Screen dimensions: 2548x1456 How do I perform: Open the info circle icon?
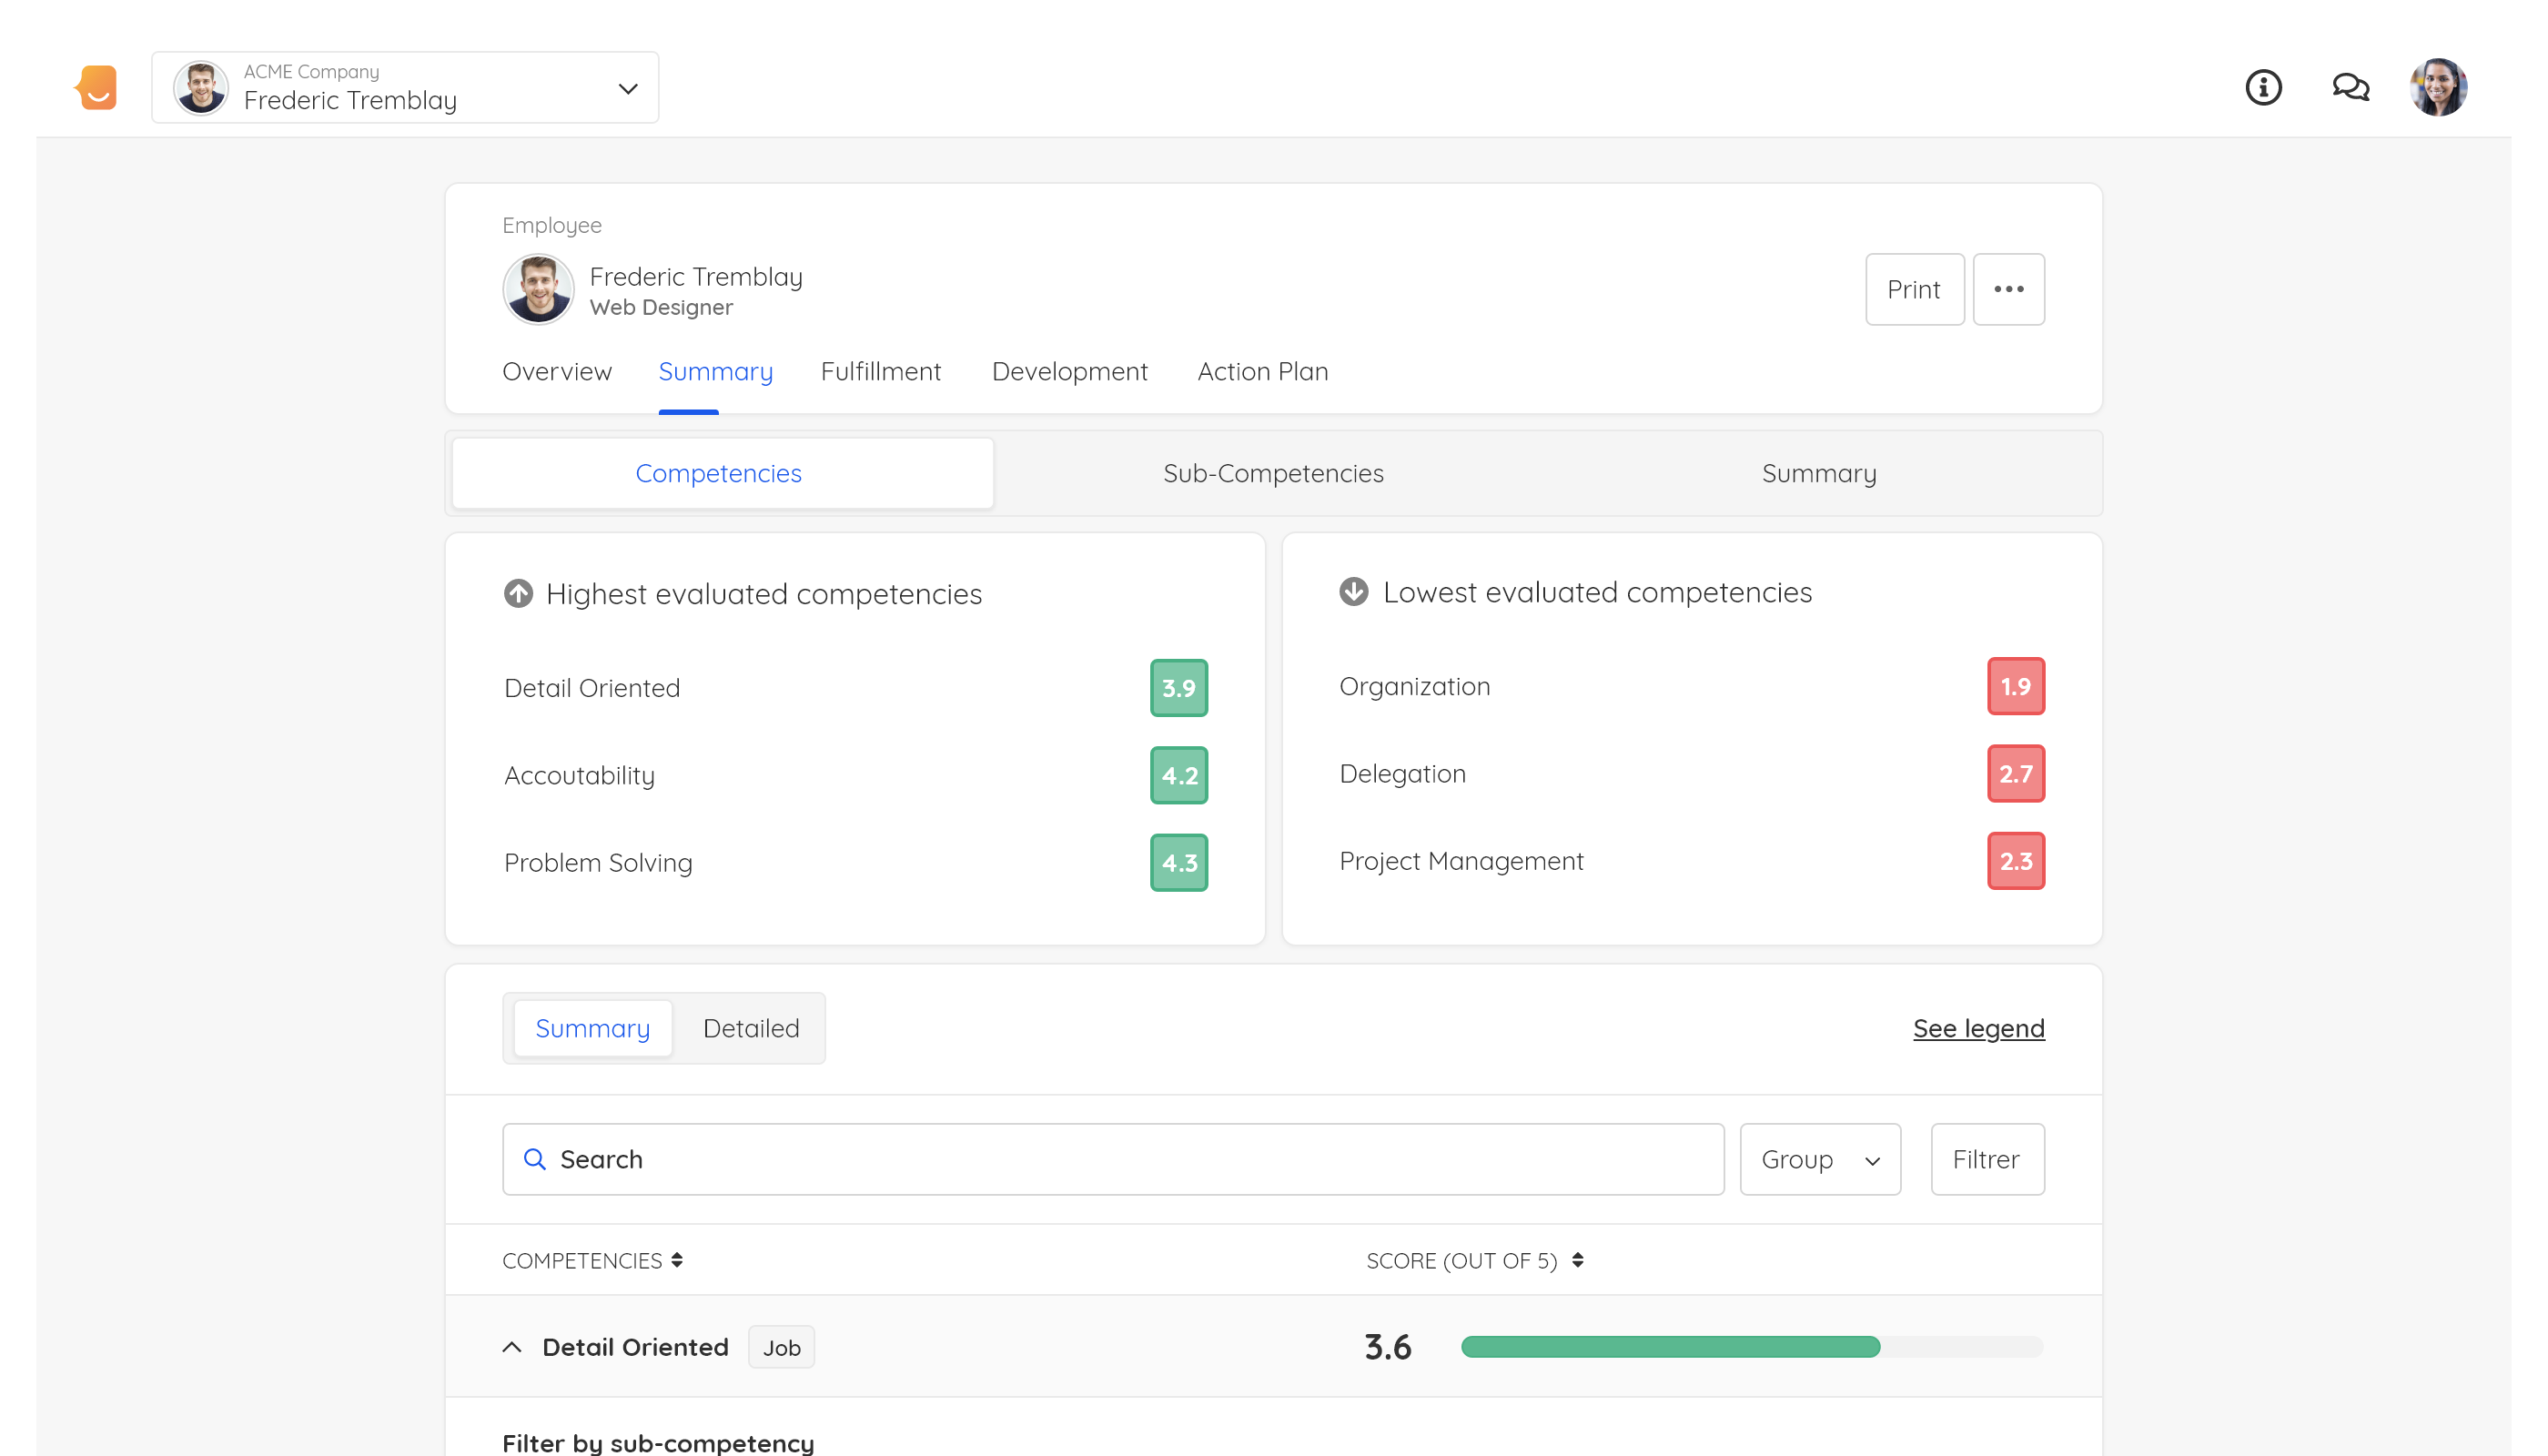click(2263, 88)
